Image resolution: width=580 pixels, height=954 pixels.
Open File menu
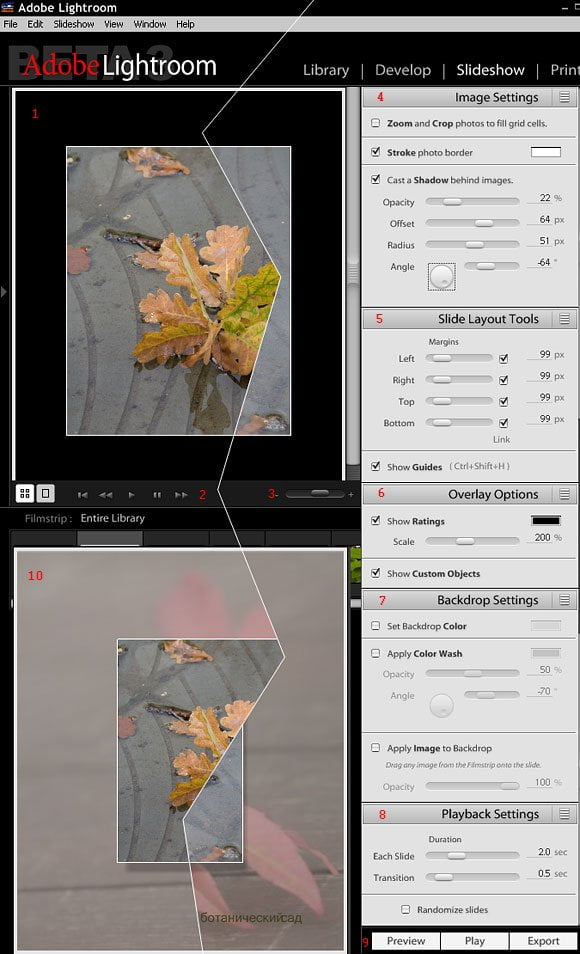point(10,24)
